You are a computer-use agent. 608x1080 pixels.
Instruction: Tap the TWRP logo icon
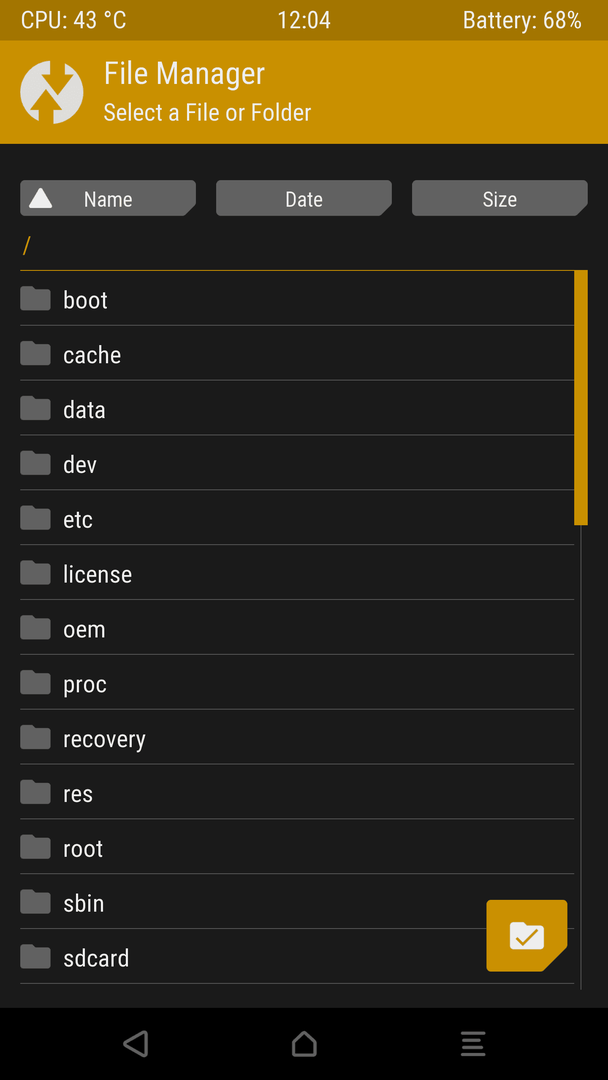point(52,92)
